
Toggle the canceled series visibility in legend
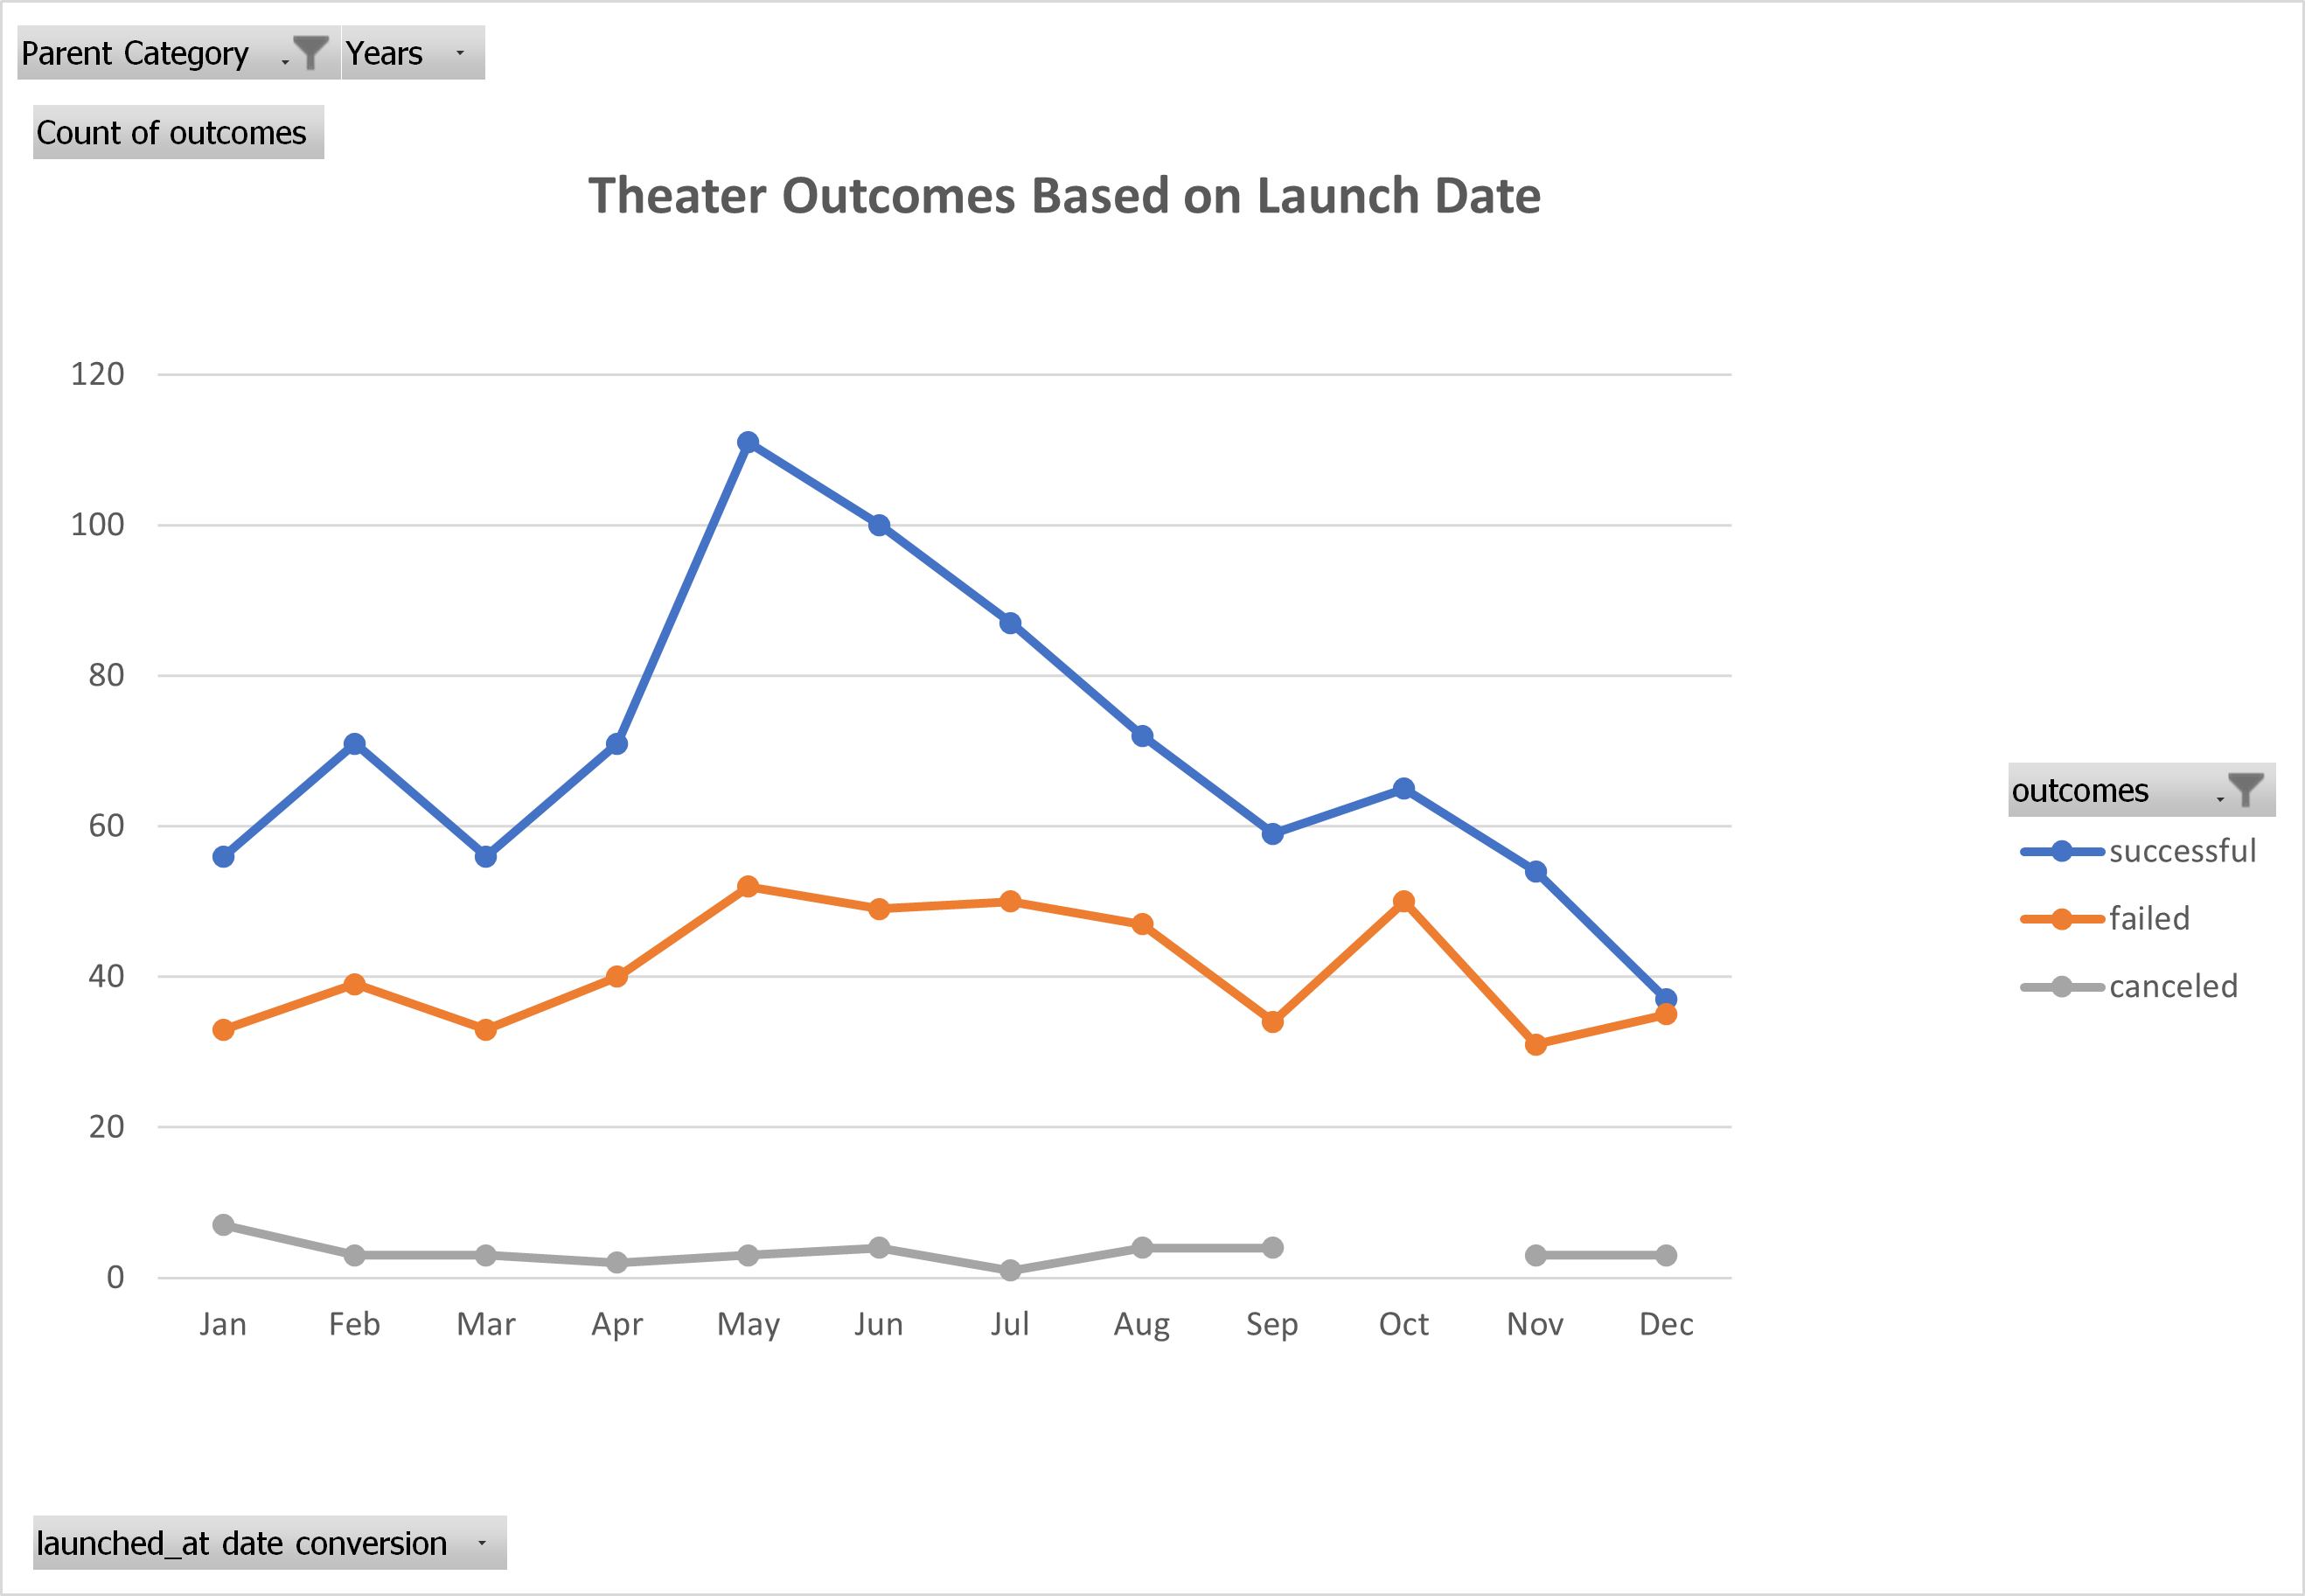coord(2172,986)
